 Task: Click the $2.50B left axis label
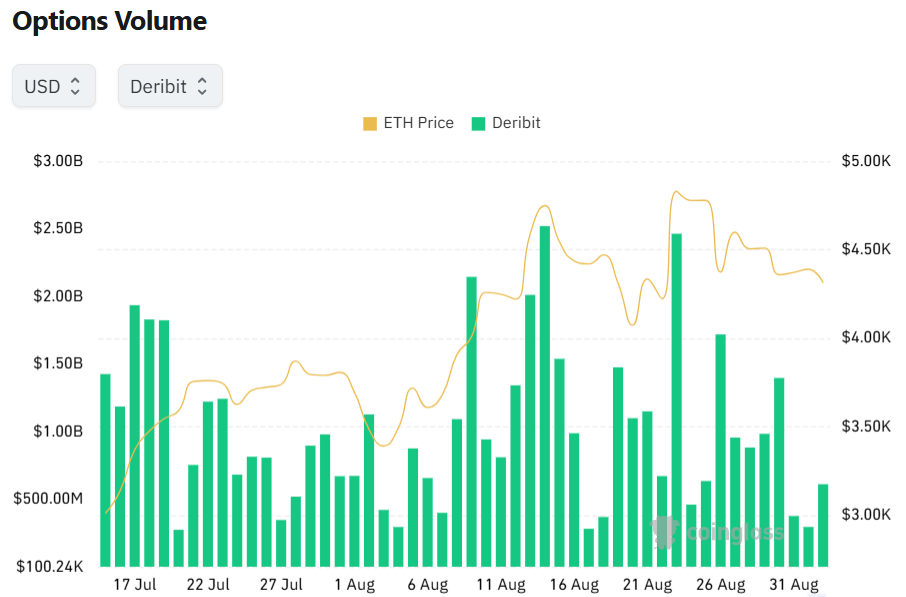58,228
